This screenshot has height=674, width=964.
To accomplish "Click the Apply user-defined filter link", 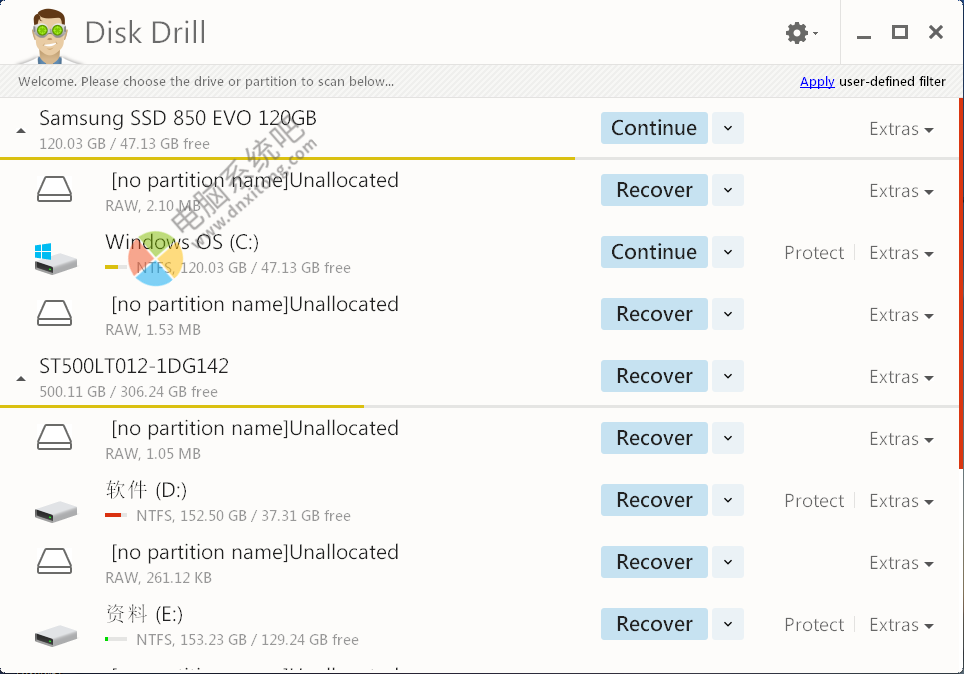I will [x=817, y=81].
